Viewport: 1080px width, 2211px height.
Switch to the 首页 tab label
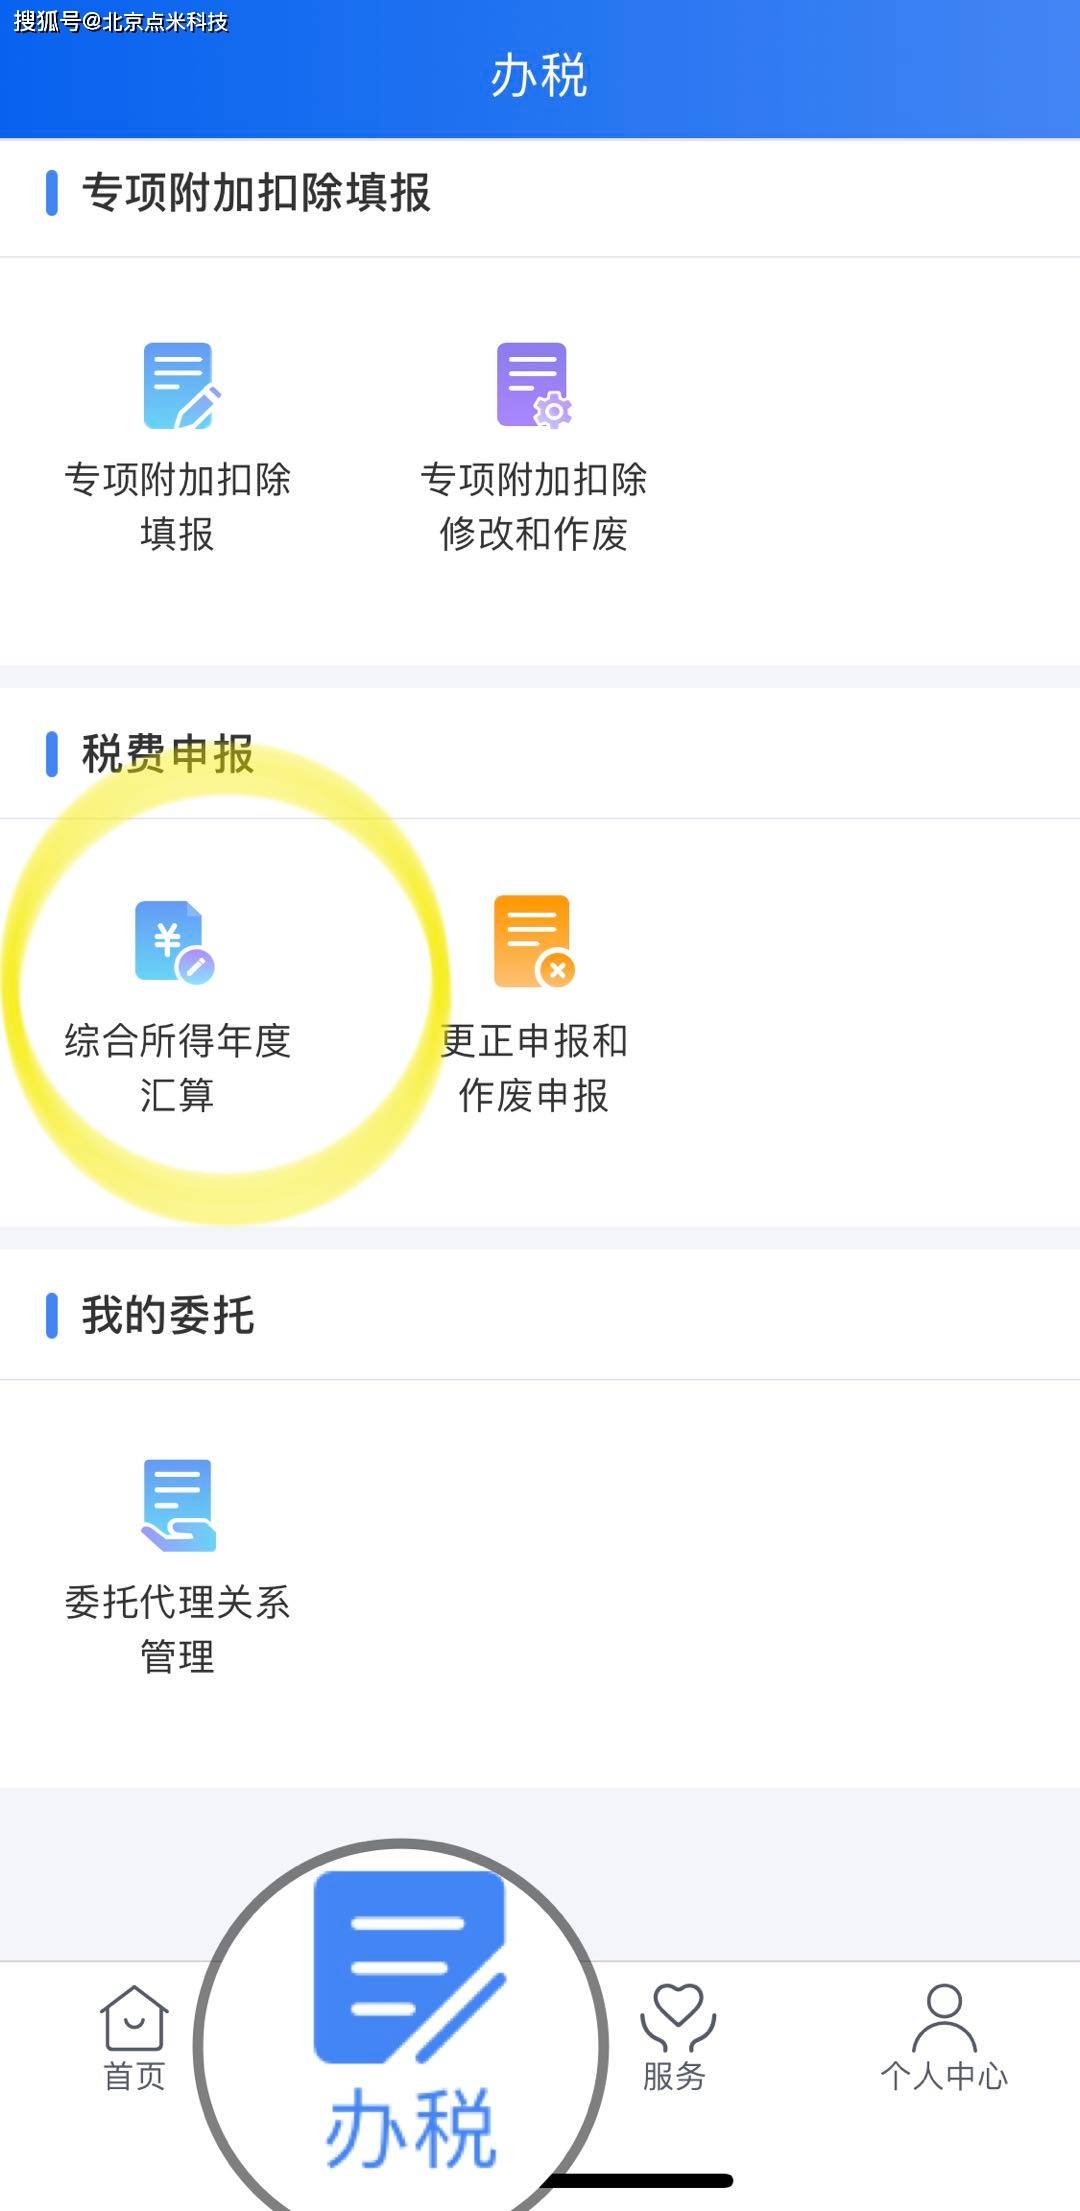(x=134, y=2077)
